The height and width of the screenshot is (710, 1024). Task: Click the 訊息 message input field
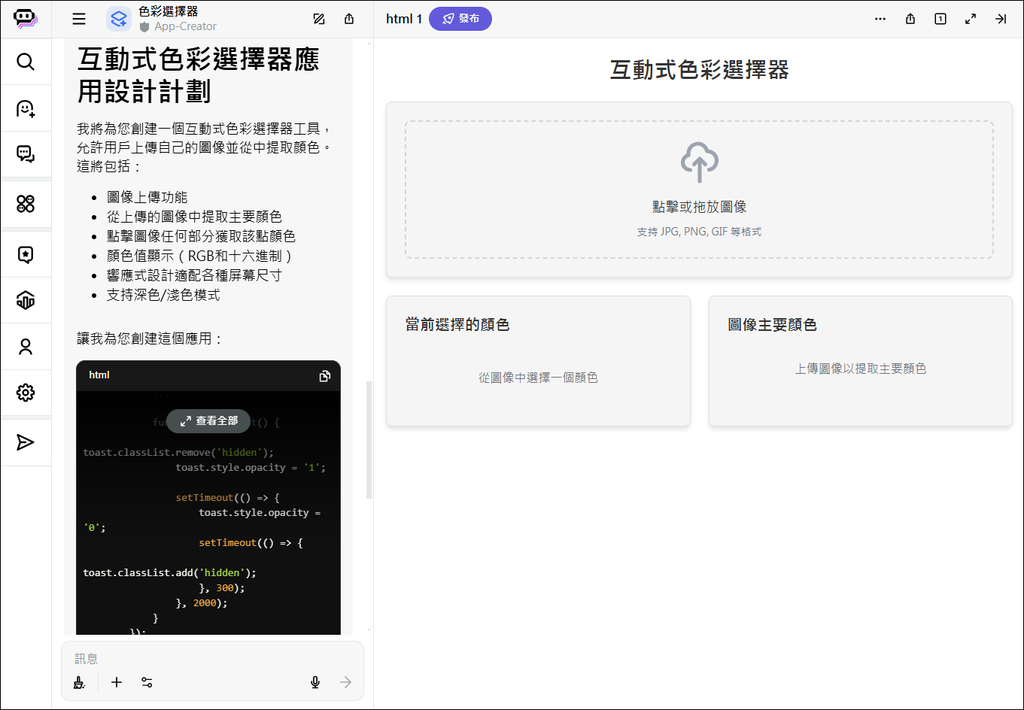click(212, 658)
